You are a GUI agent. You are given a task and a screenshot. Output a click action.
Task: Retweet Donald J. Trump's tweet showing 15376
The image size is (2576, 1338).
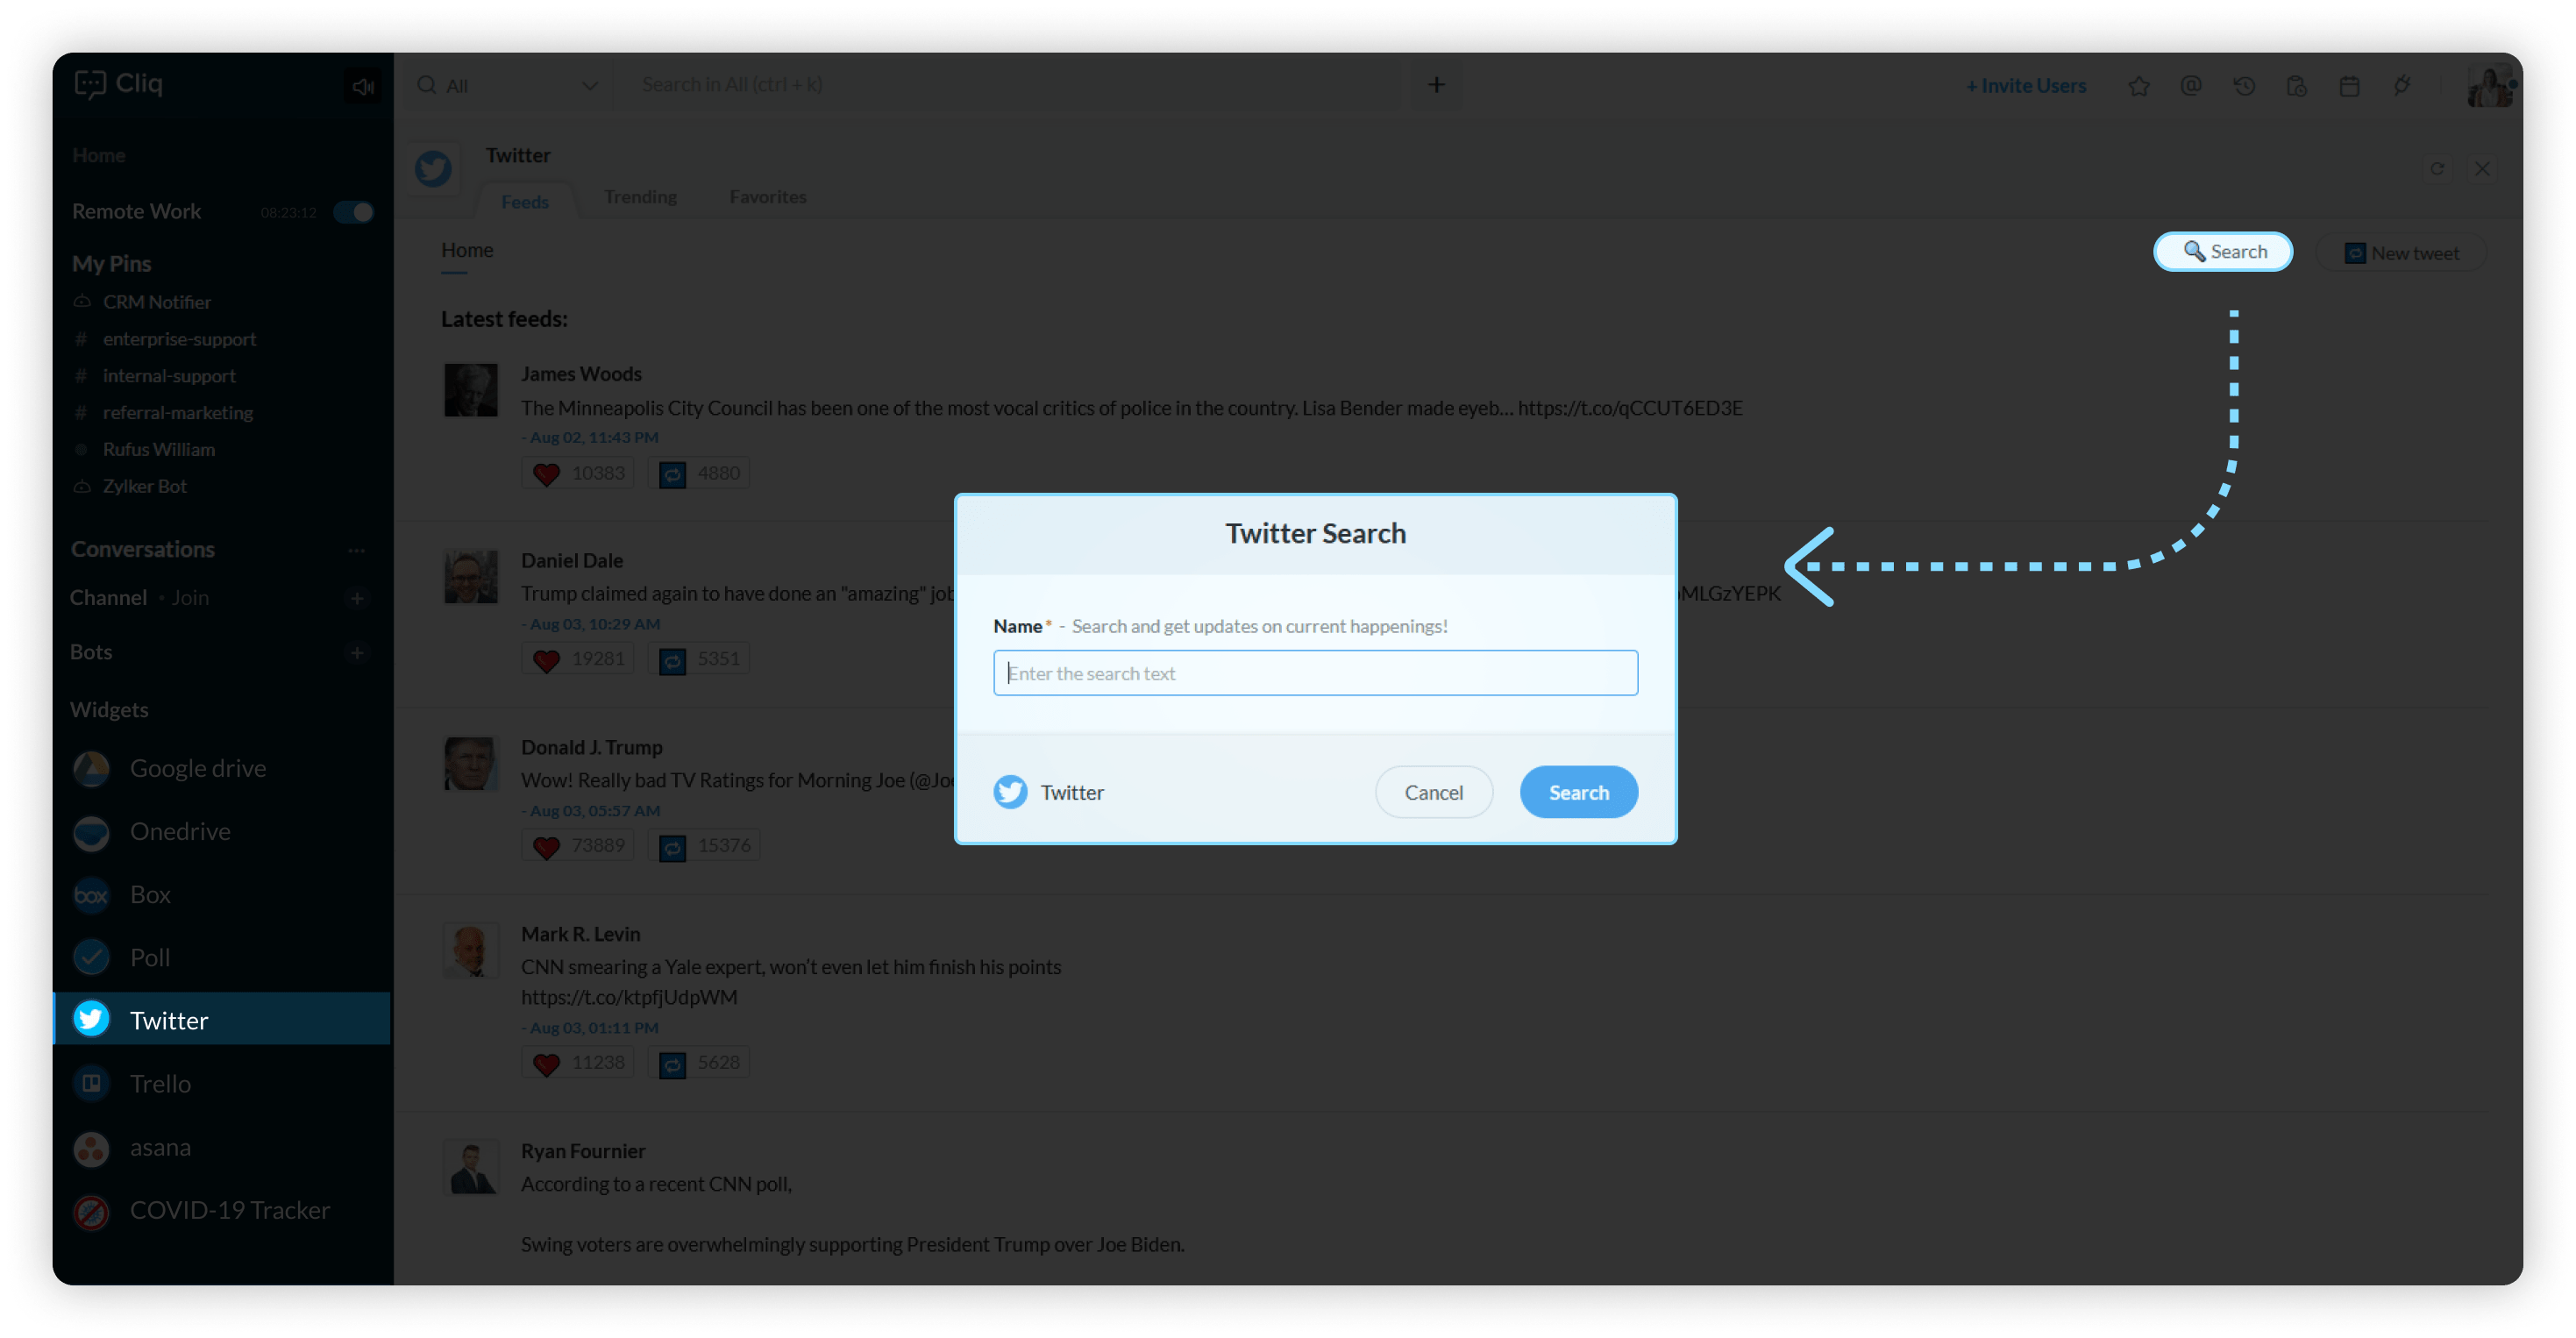tap(704, 846)
